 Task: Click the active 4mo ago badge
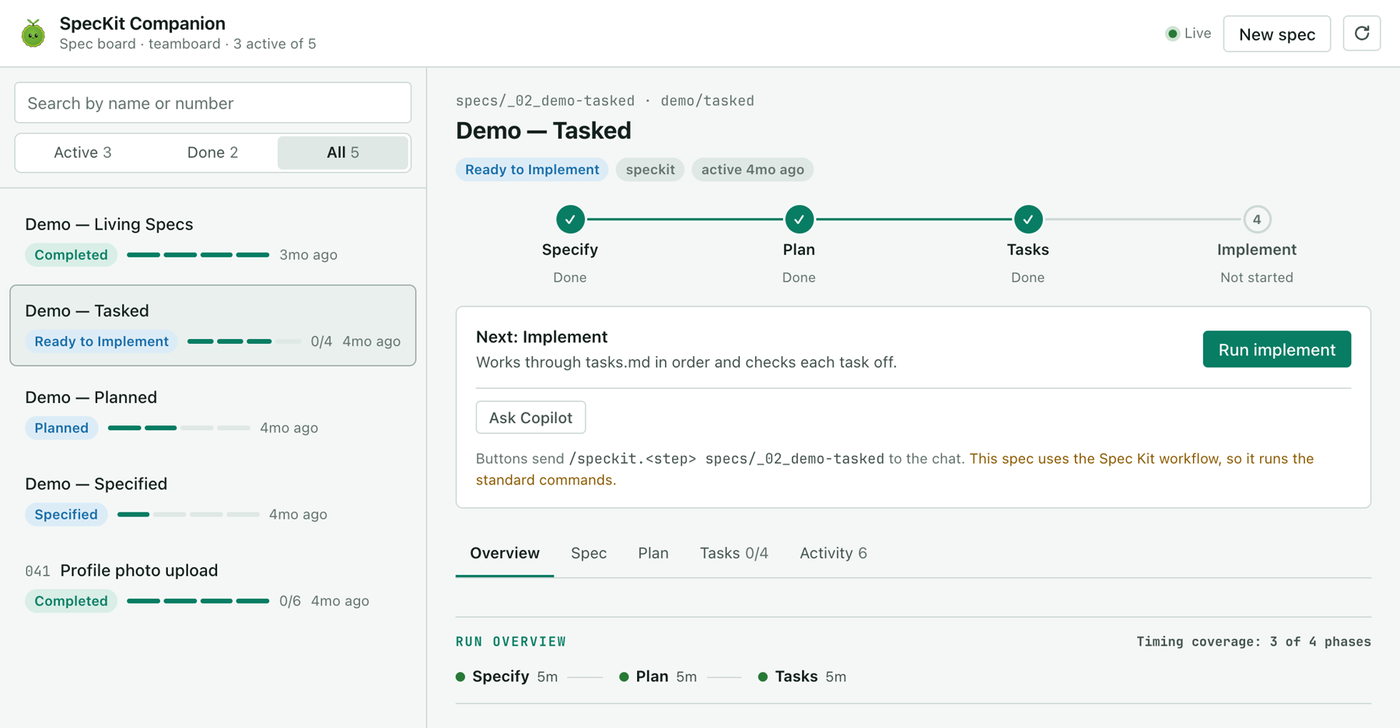pyautogui.click(x=753, y=170)
